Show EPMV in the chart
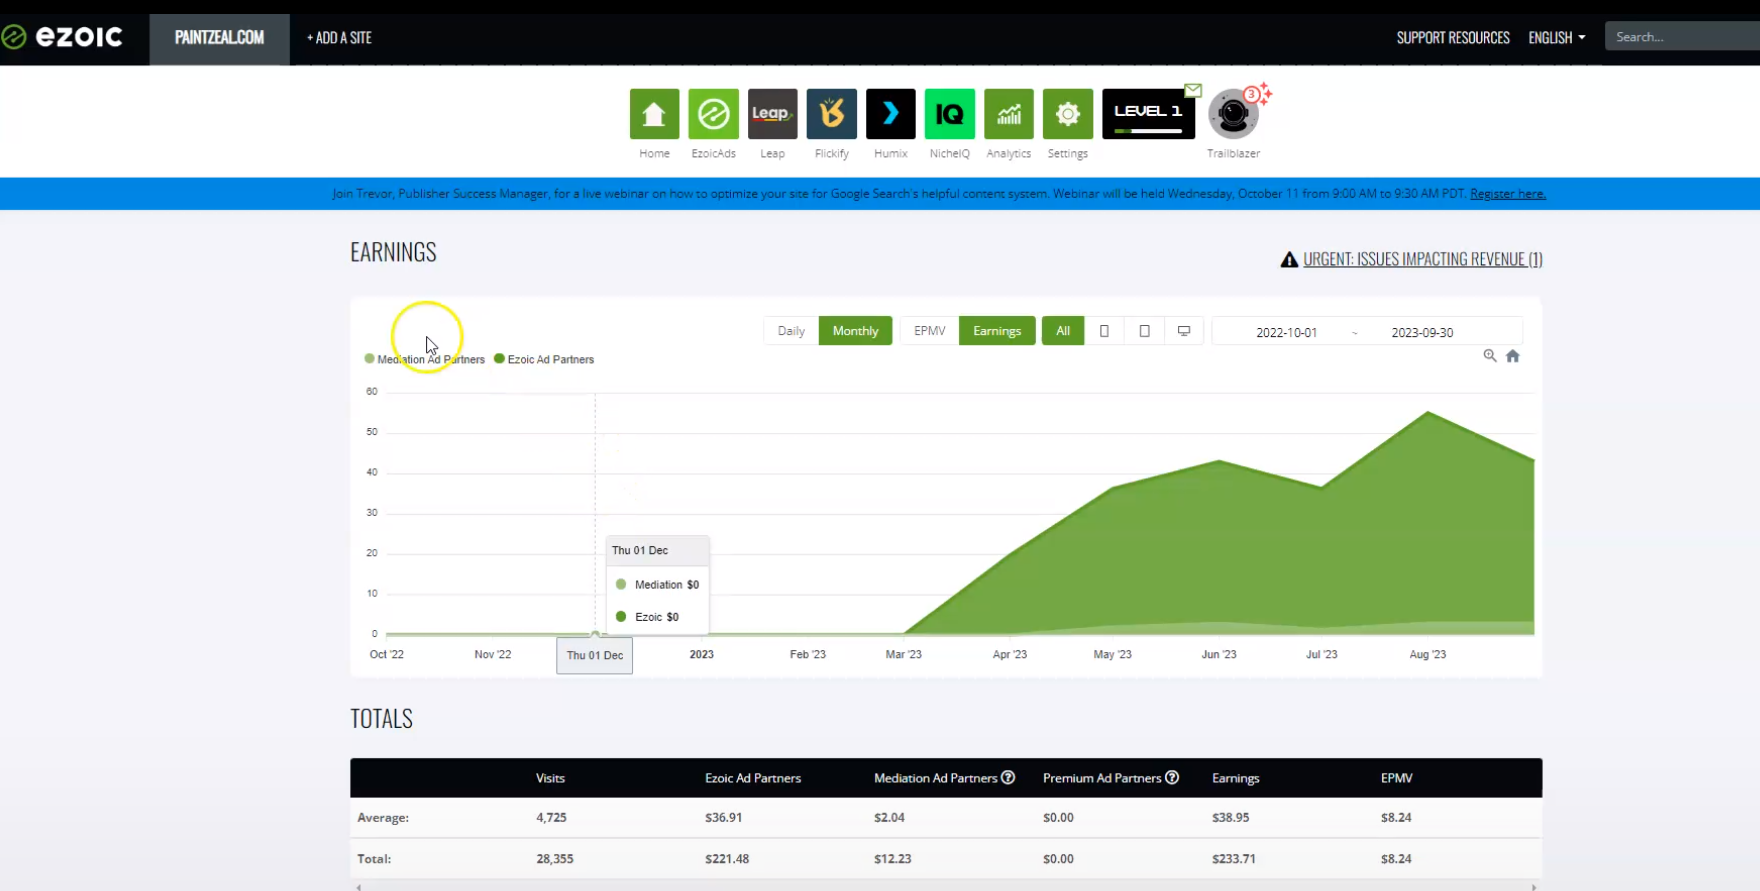Screen dimensions: 1760x891 coord(929,331)
